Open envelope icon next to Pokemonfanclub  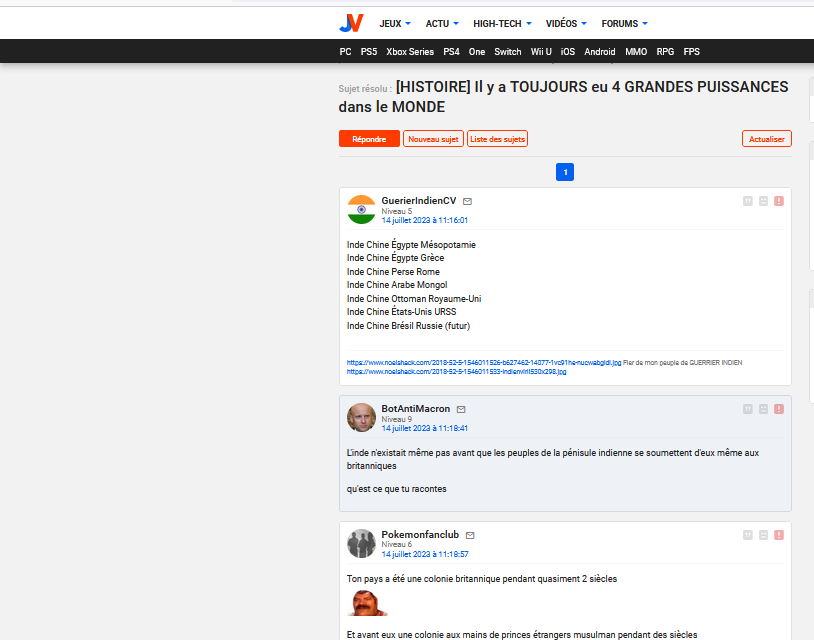(x=470, y=535)
